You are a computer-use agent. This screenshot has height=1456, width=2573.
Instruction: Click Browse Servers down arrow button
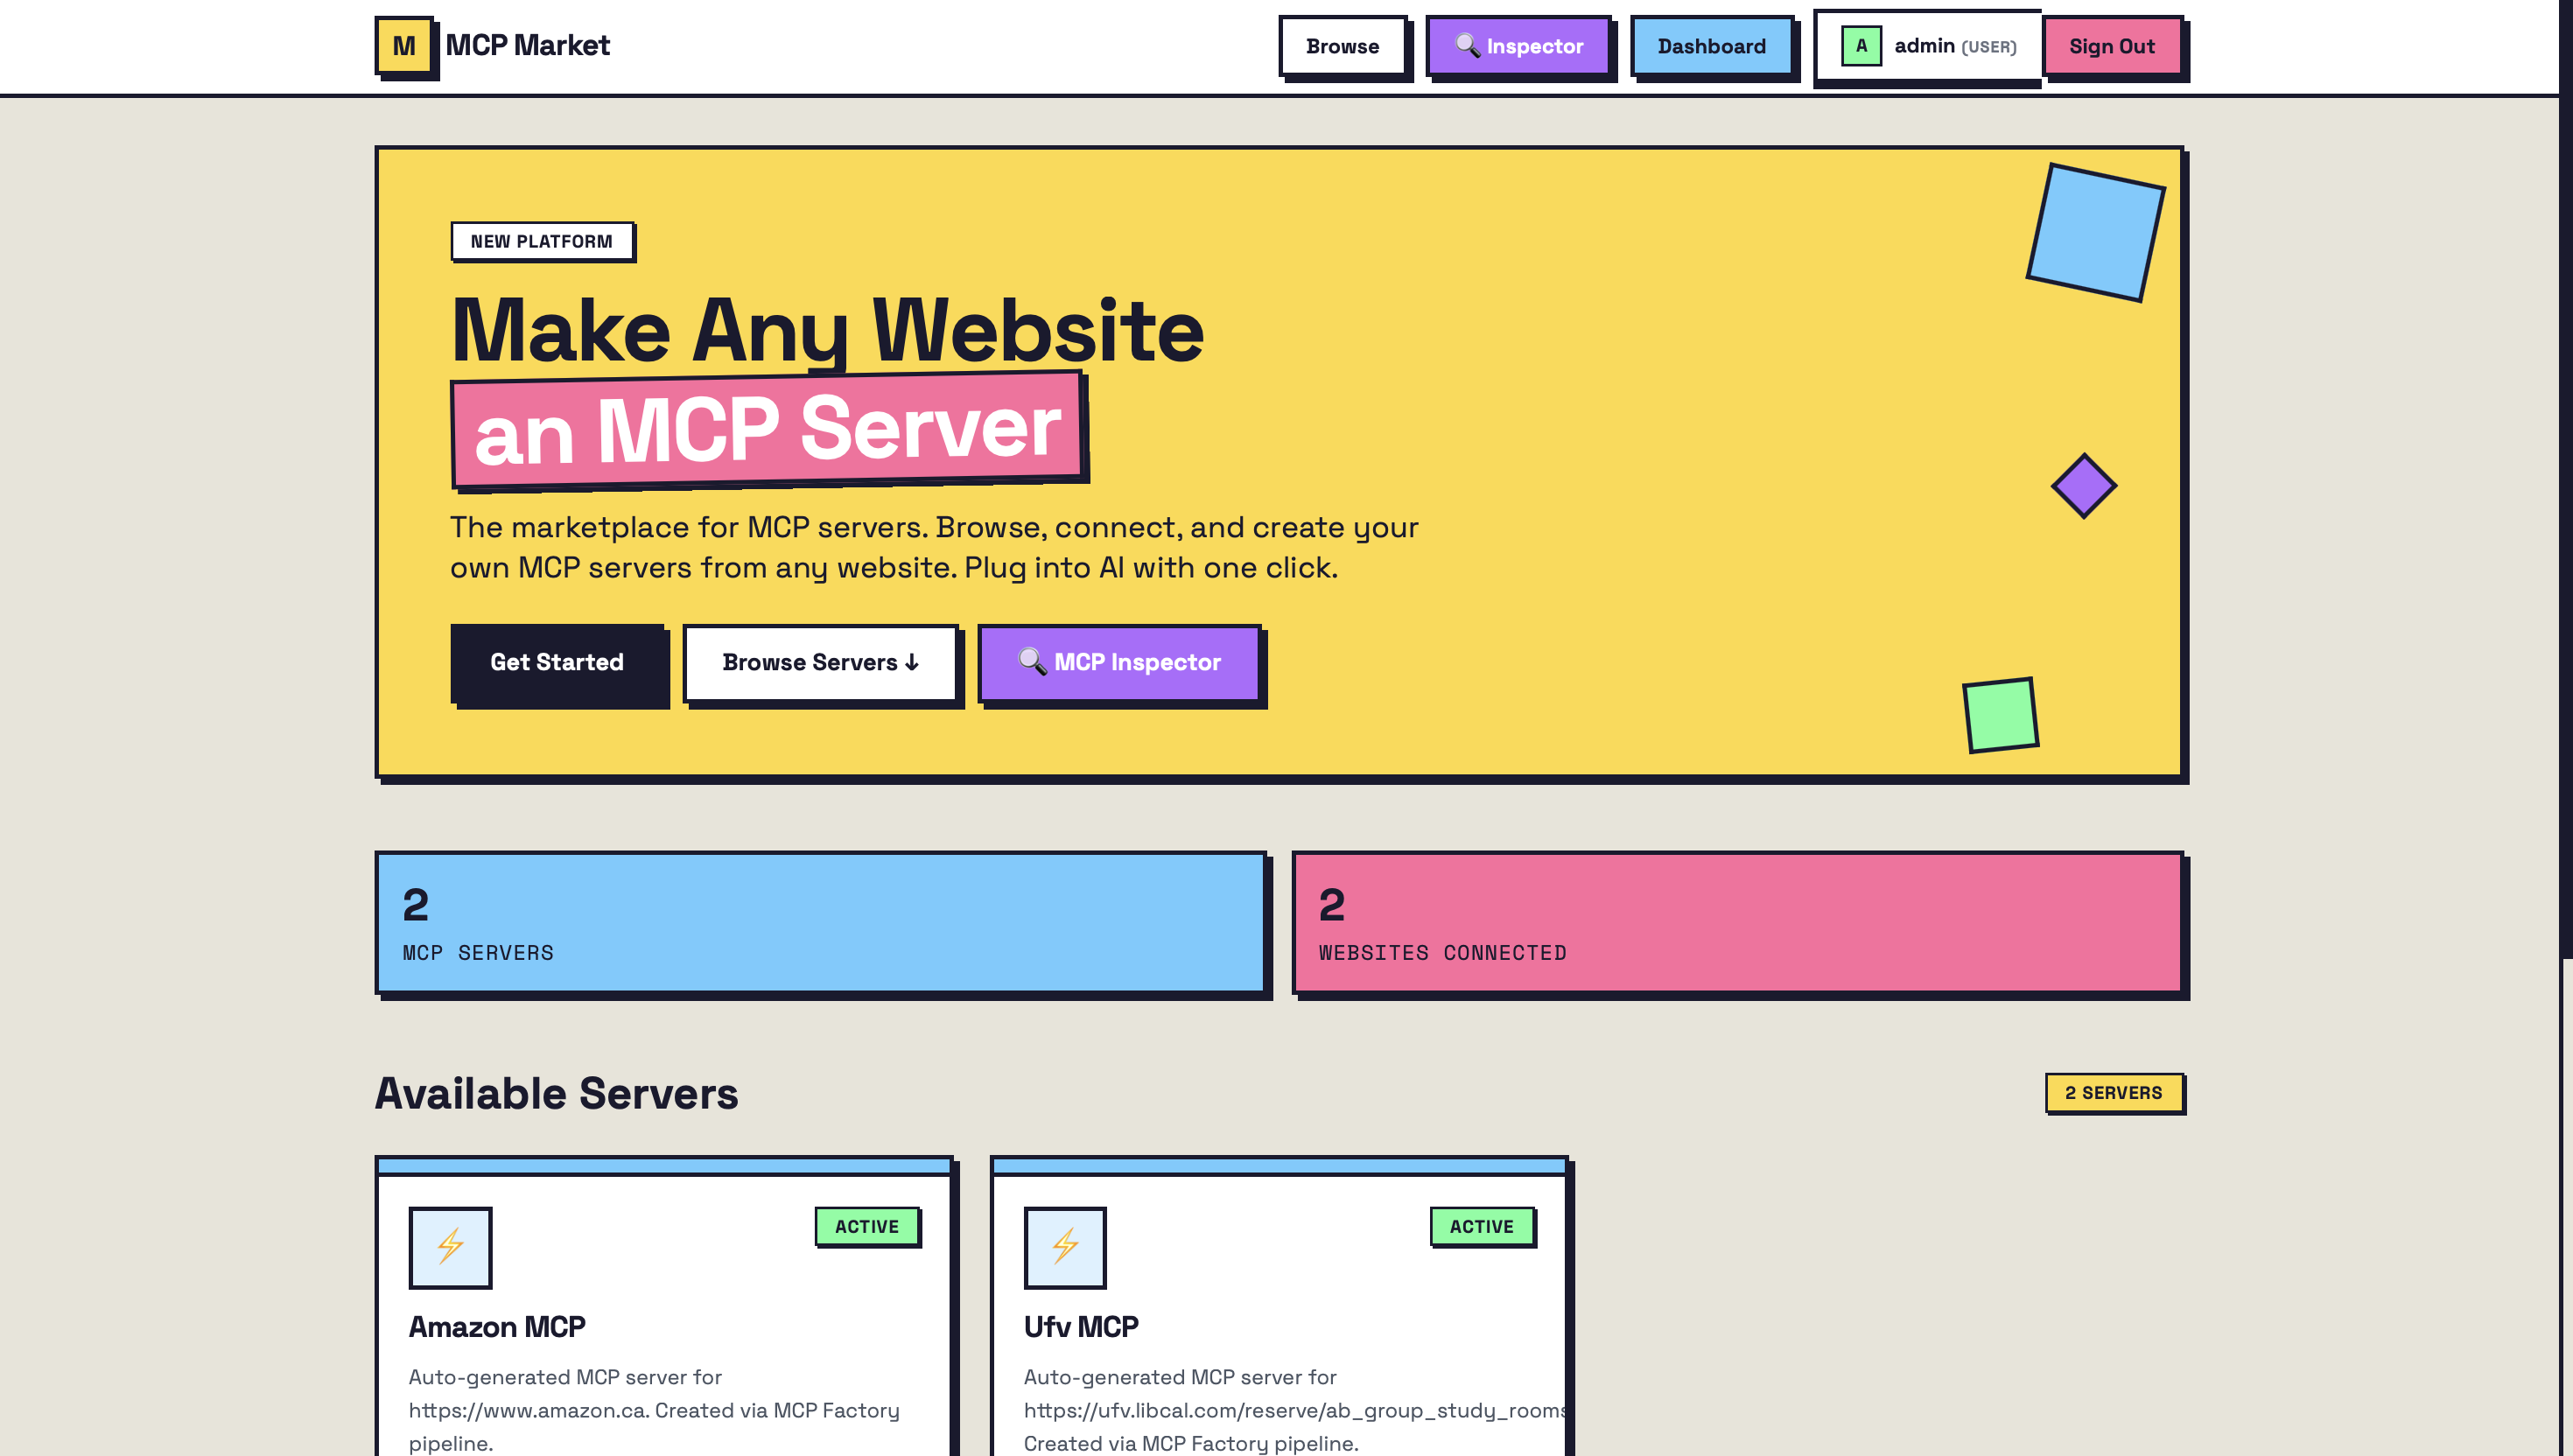pyautogui.click(x=820, y=662)
